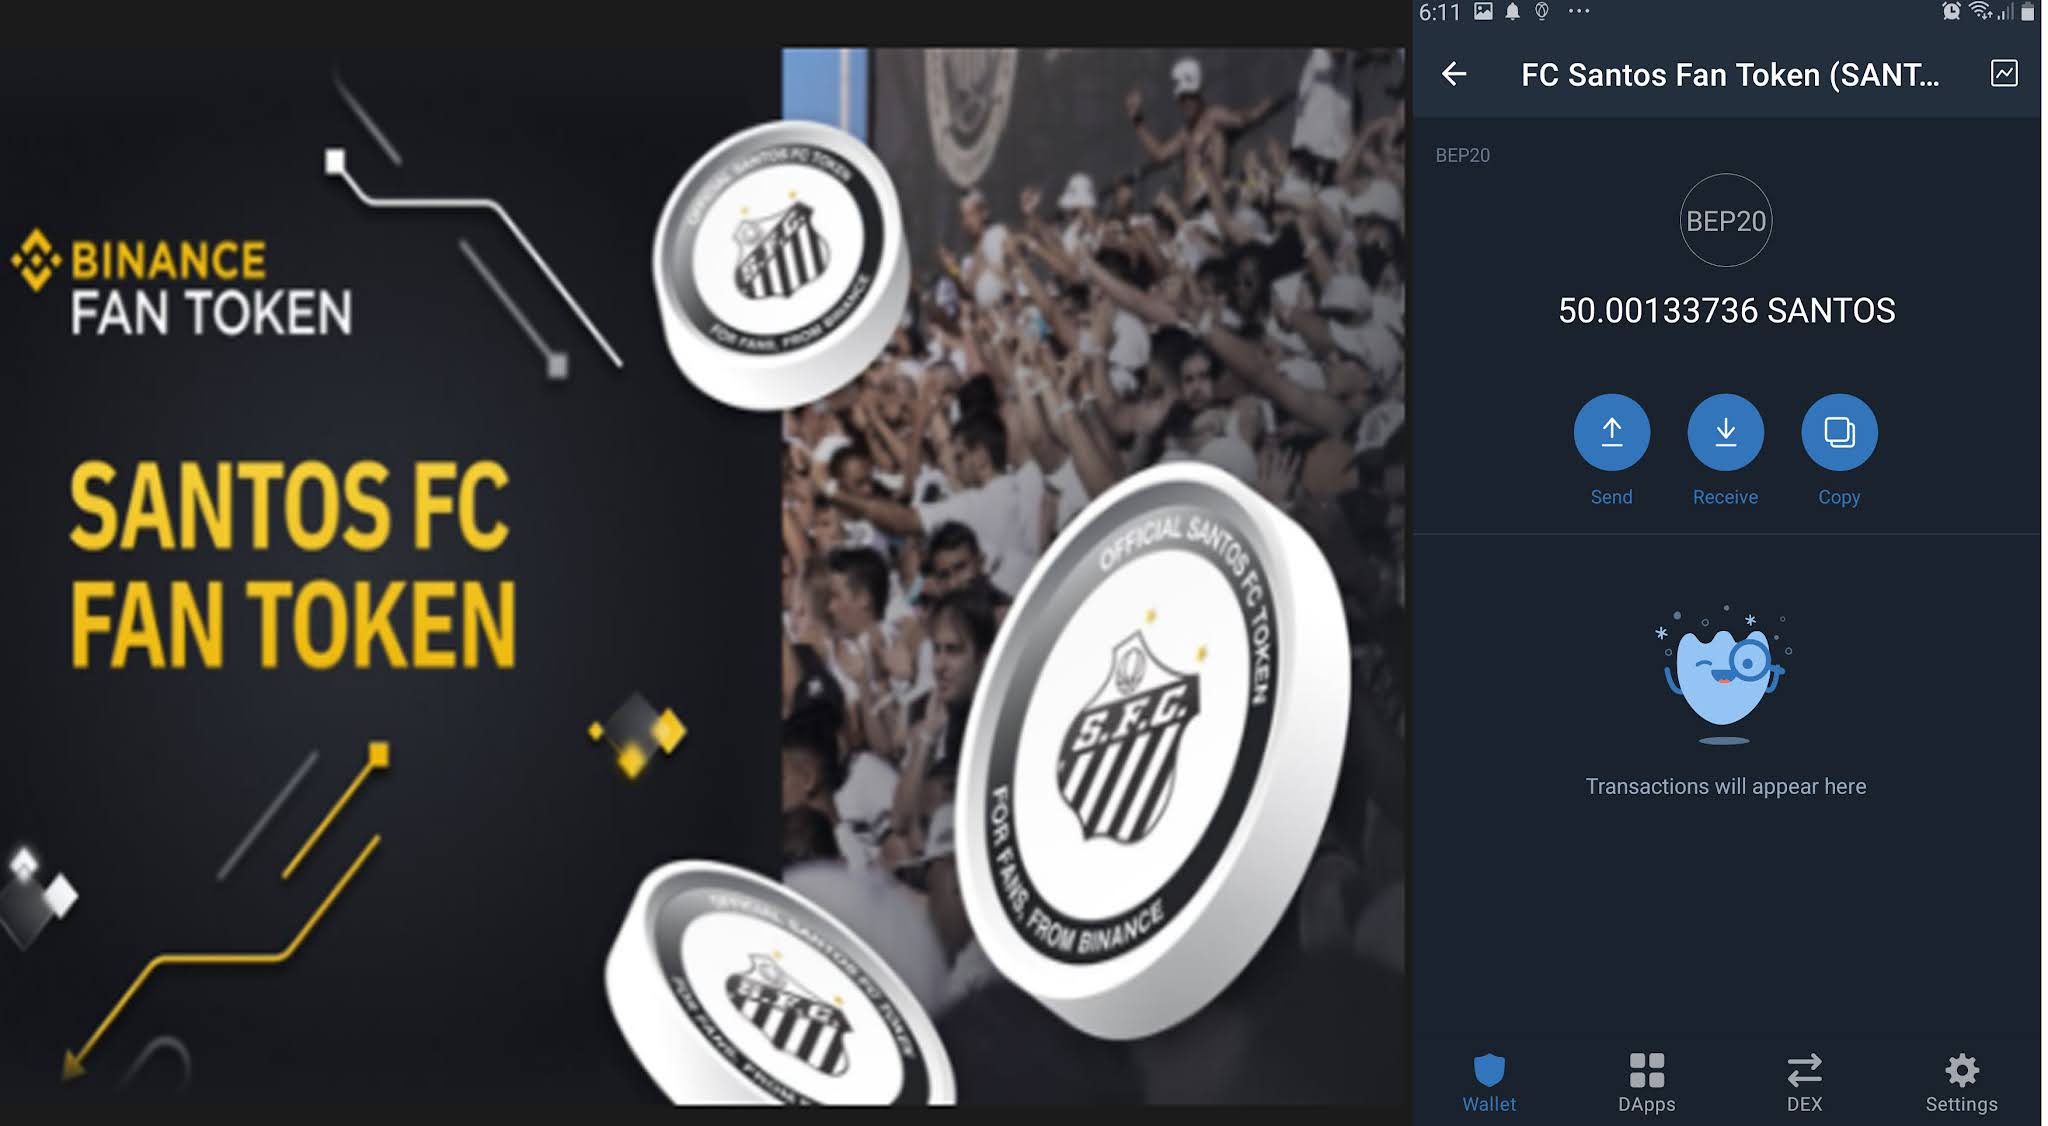Click the large Santos FC coin image
Screen dimensions: 2048x1126
click(1150, 750)
